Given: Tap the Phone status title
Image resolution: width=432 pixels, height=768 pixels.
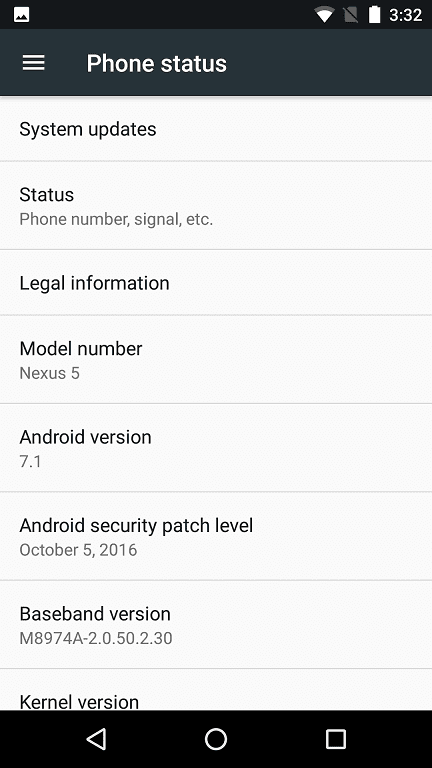Looking at the screenshot, I should click(156, 64).
